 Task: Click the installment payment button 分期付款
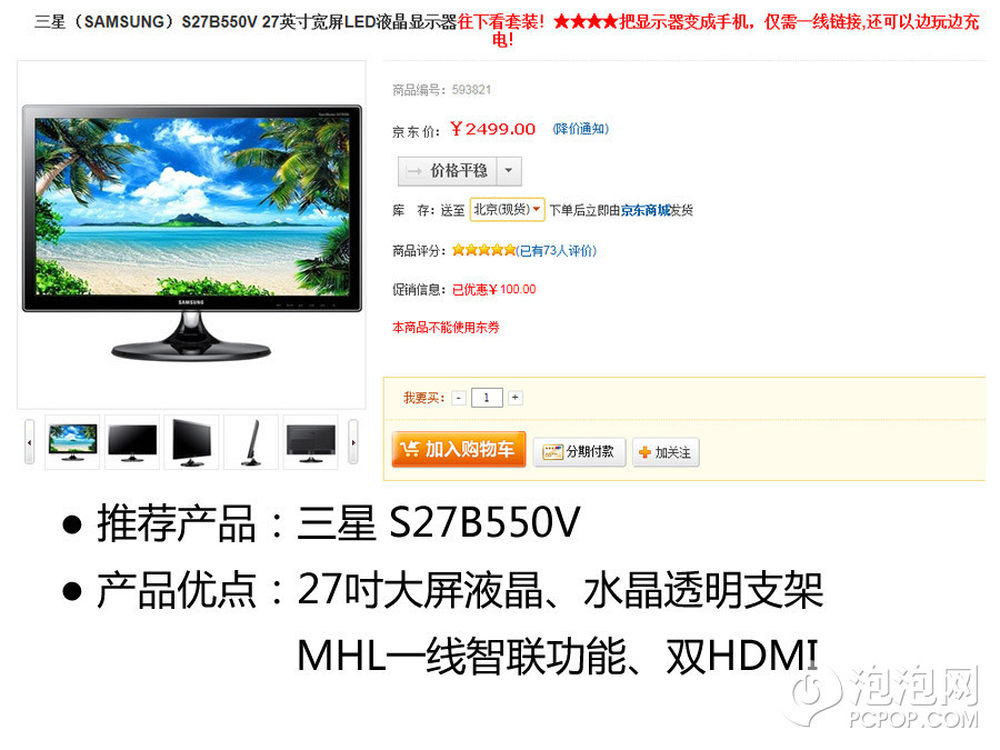pos(579,452)
